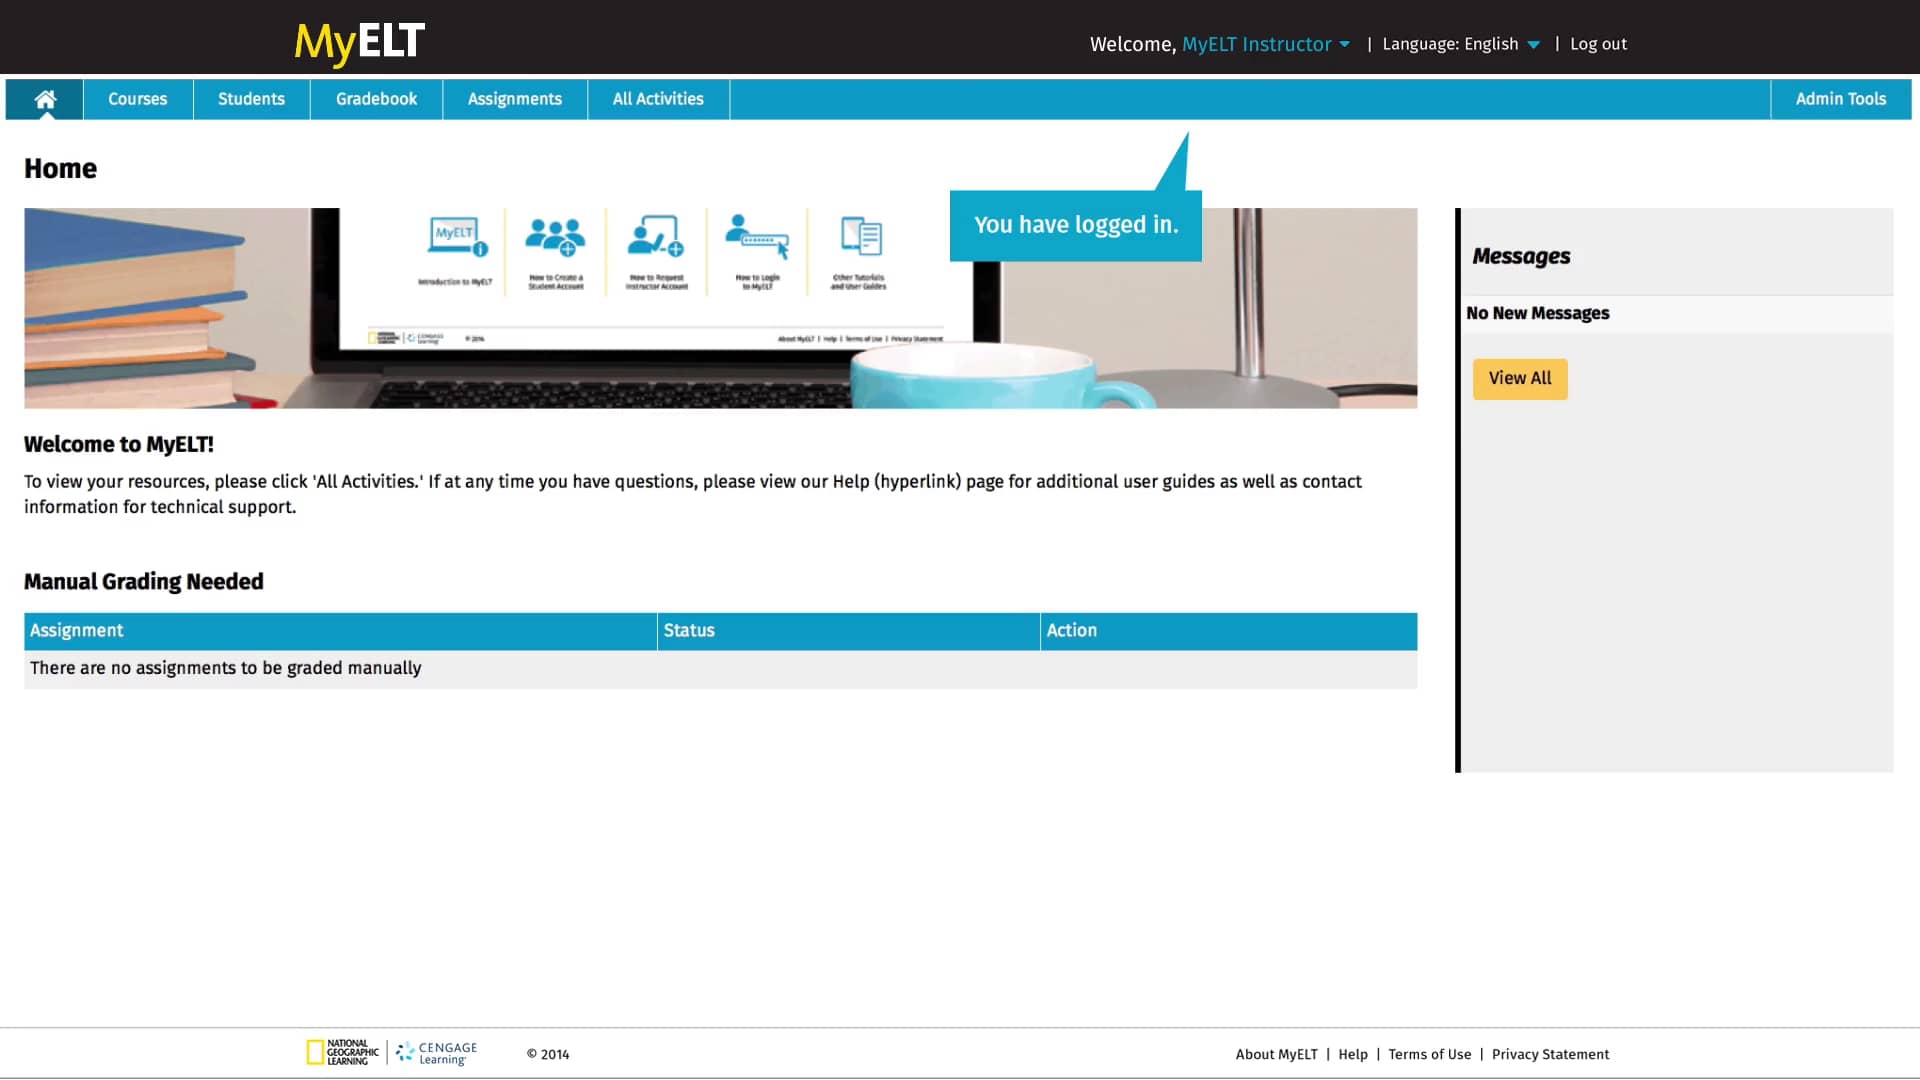The image size is (1920, 1080).
Task: Click the Home icon in navigation bar
Action: point(44,99)
